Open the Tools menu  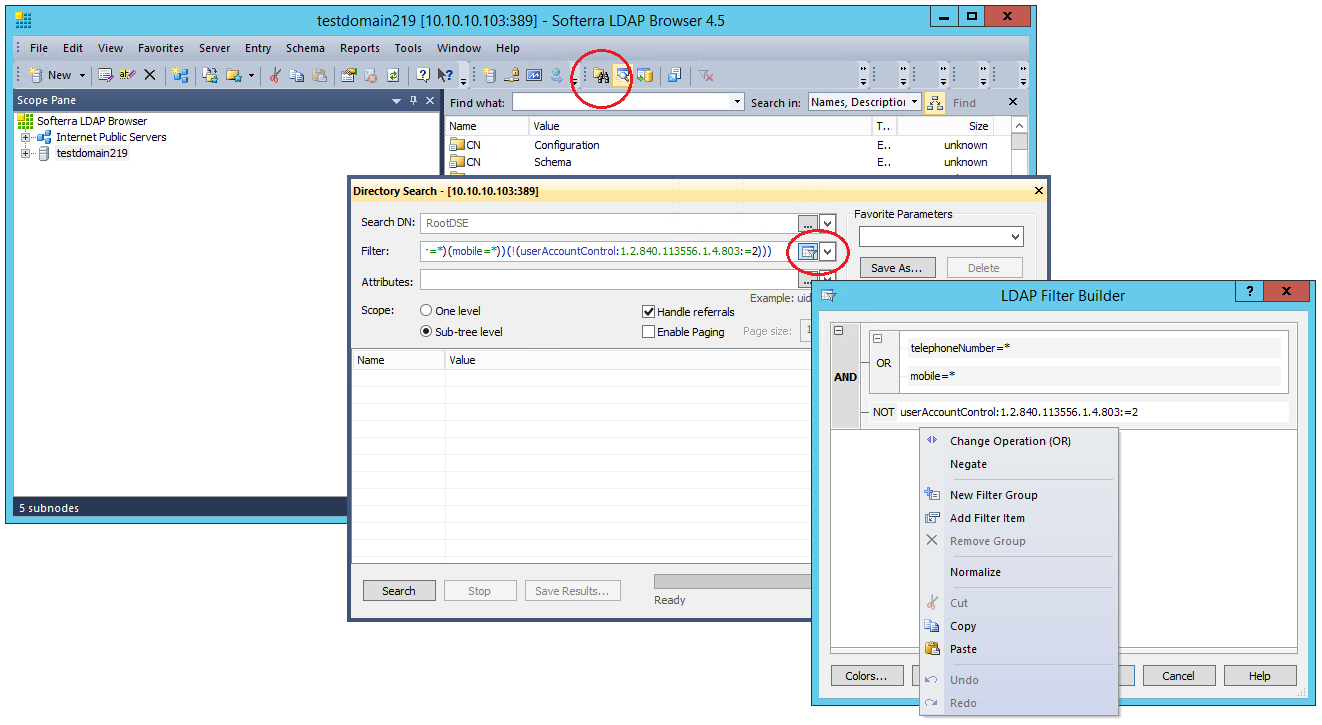point(408,48)
